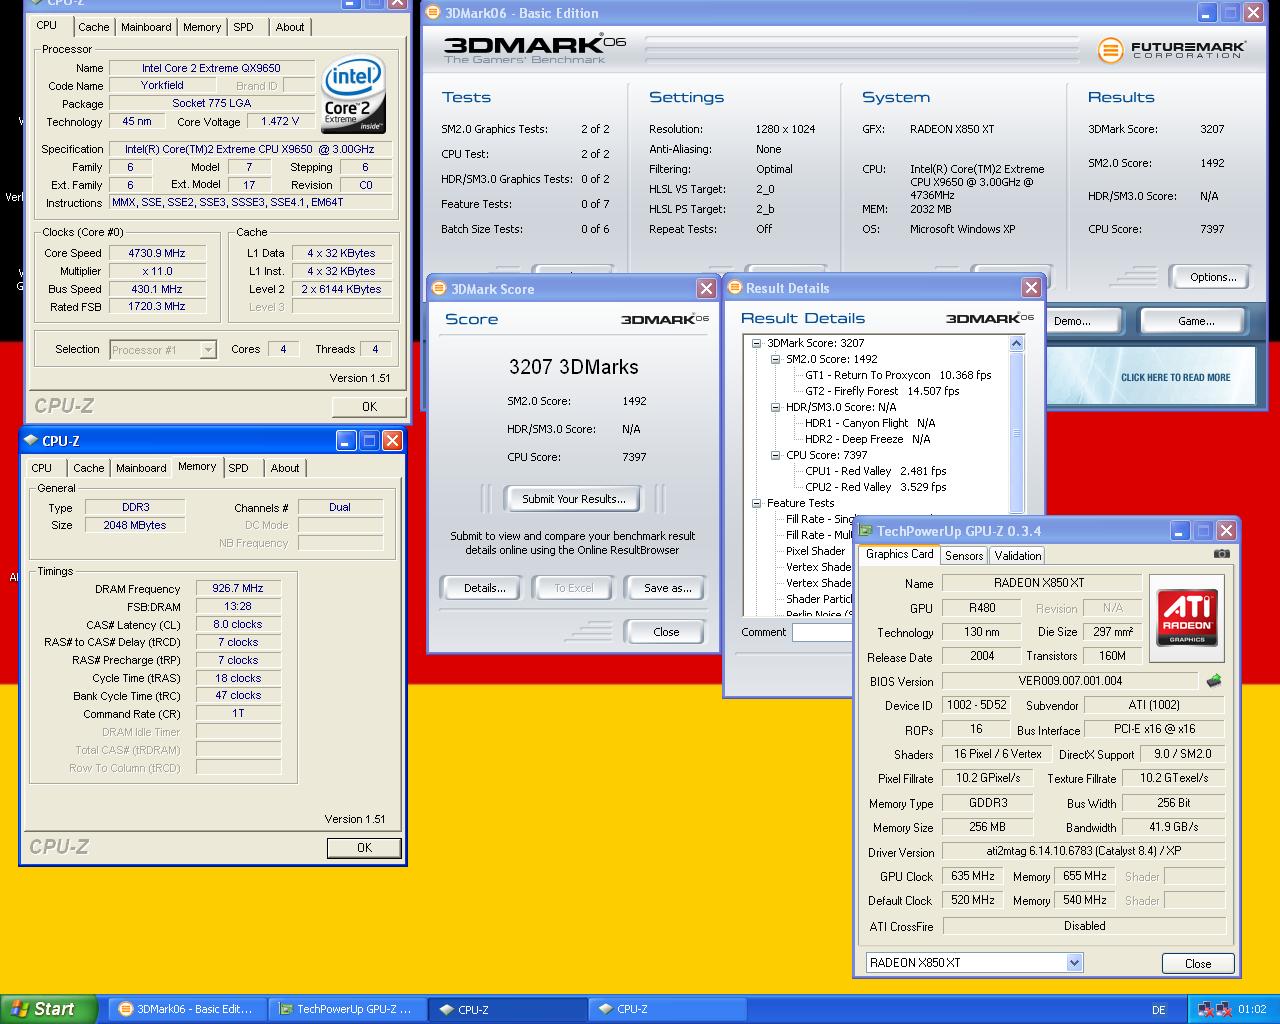Collapse the HDR/SM3.0 Score tree node
The width and height of the screenshot is (1280, 1024).
[775, 407]
